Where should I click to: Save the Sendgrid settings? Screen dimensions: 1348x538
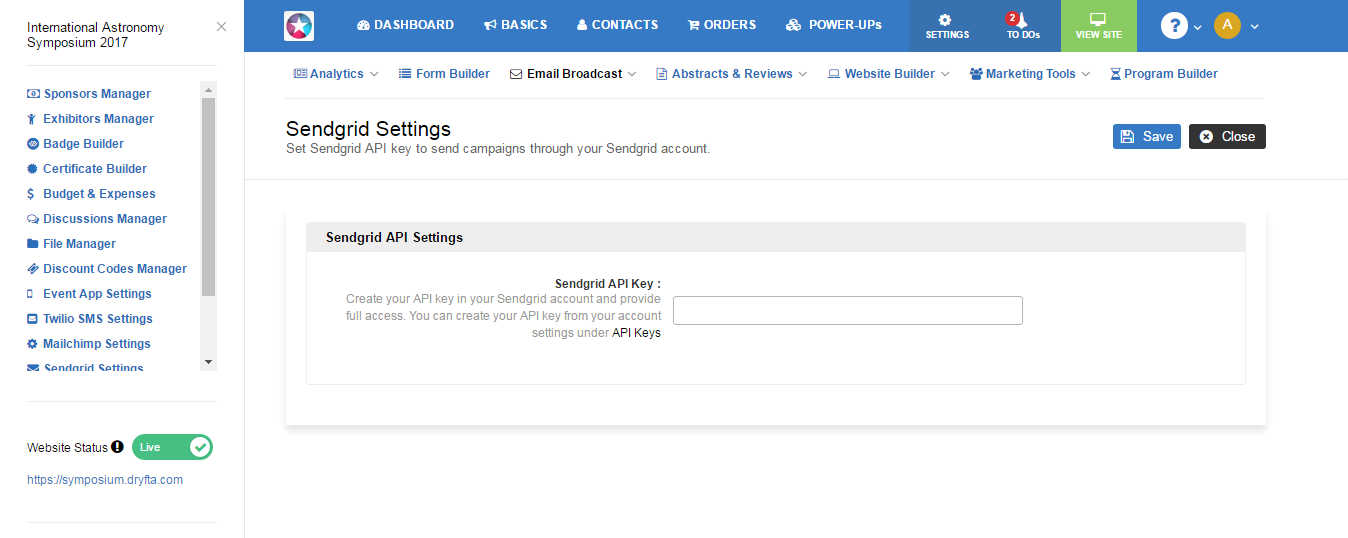point(1147,136)
